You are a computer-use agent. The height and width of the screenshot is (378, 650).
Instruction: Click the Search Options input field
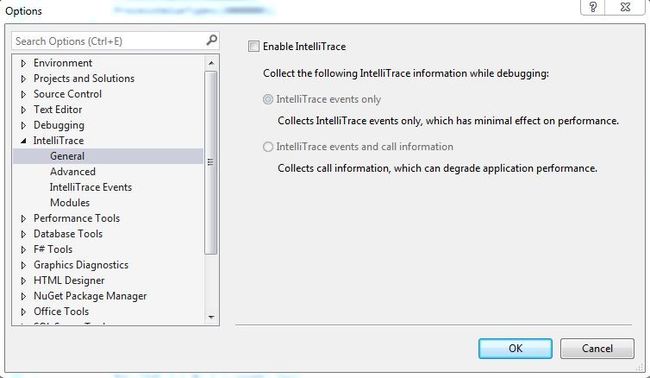pyautogui.click(x=109, y=41)
